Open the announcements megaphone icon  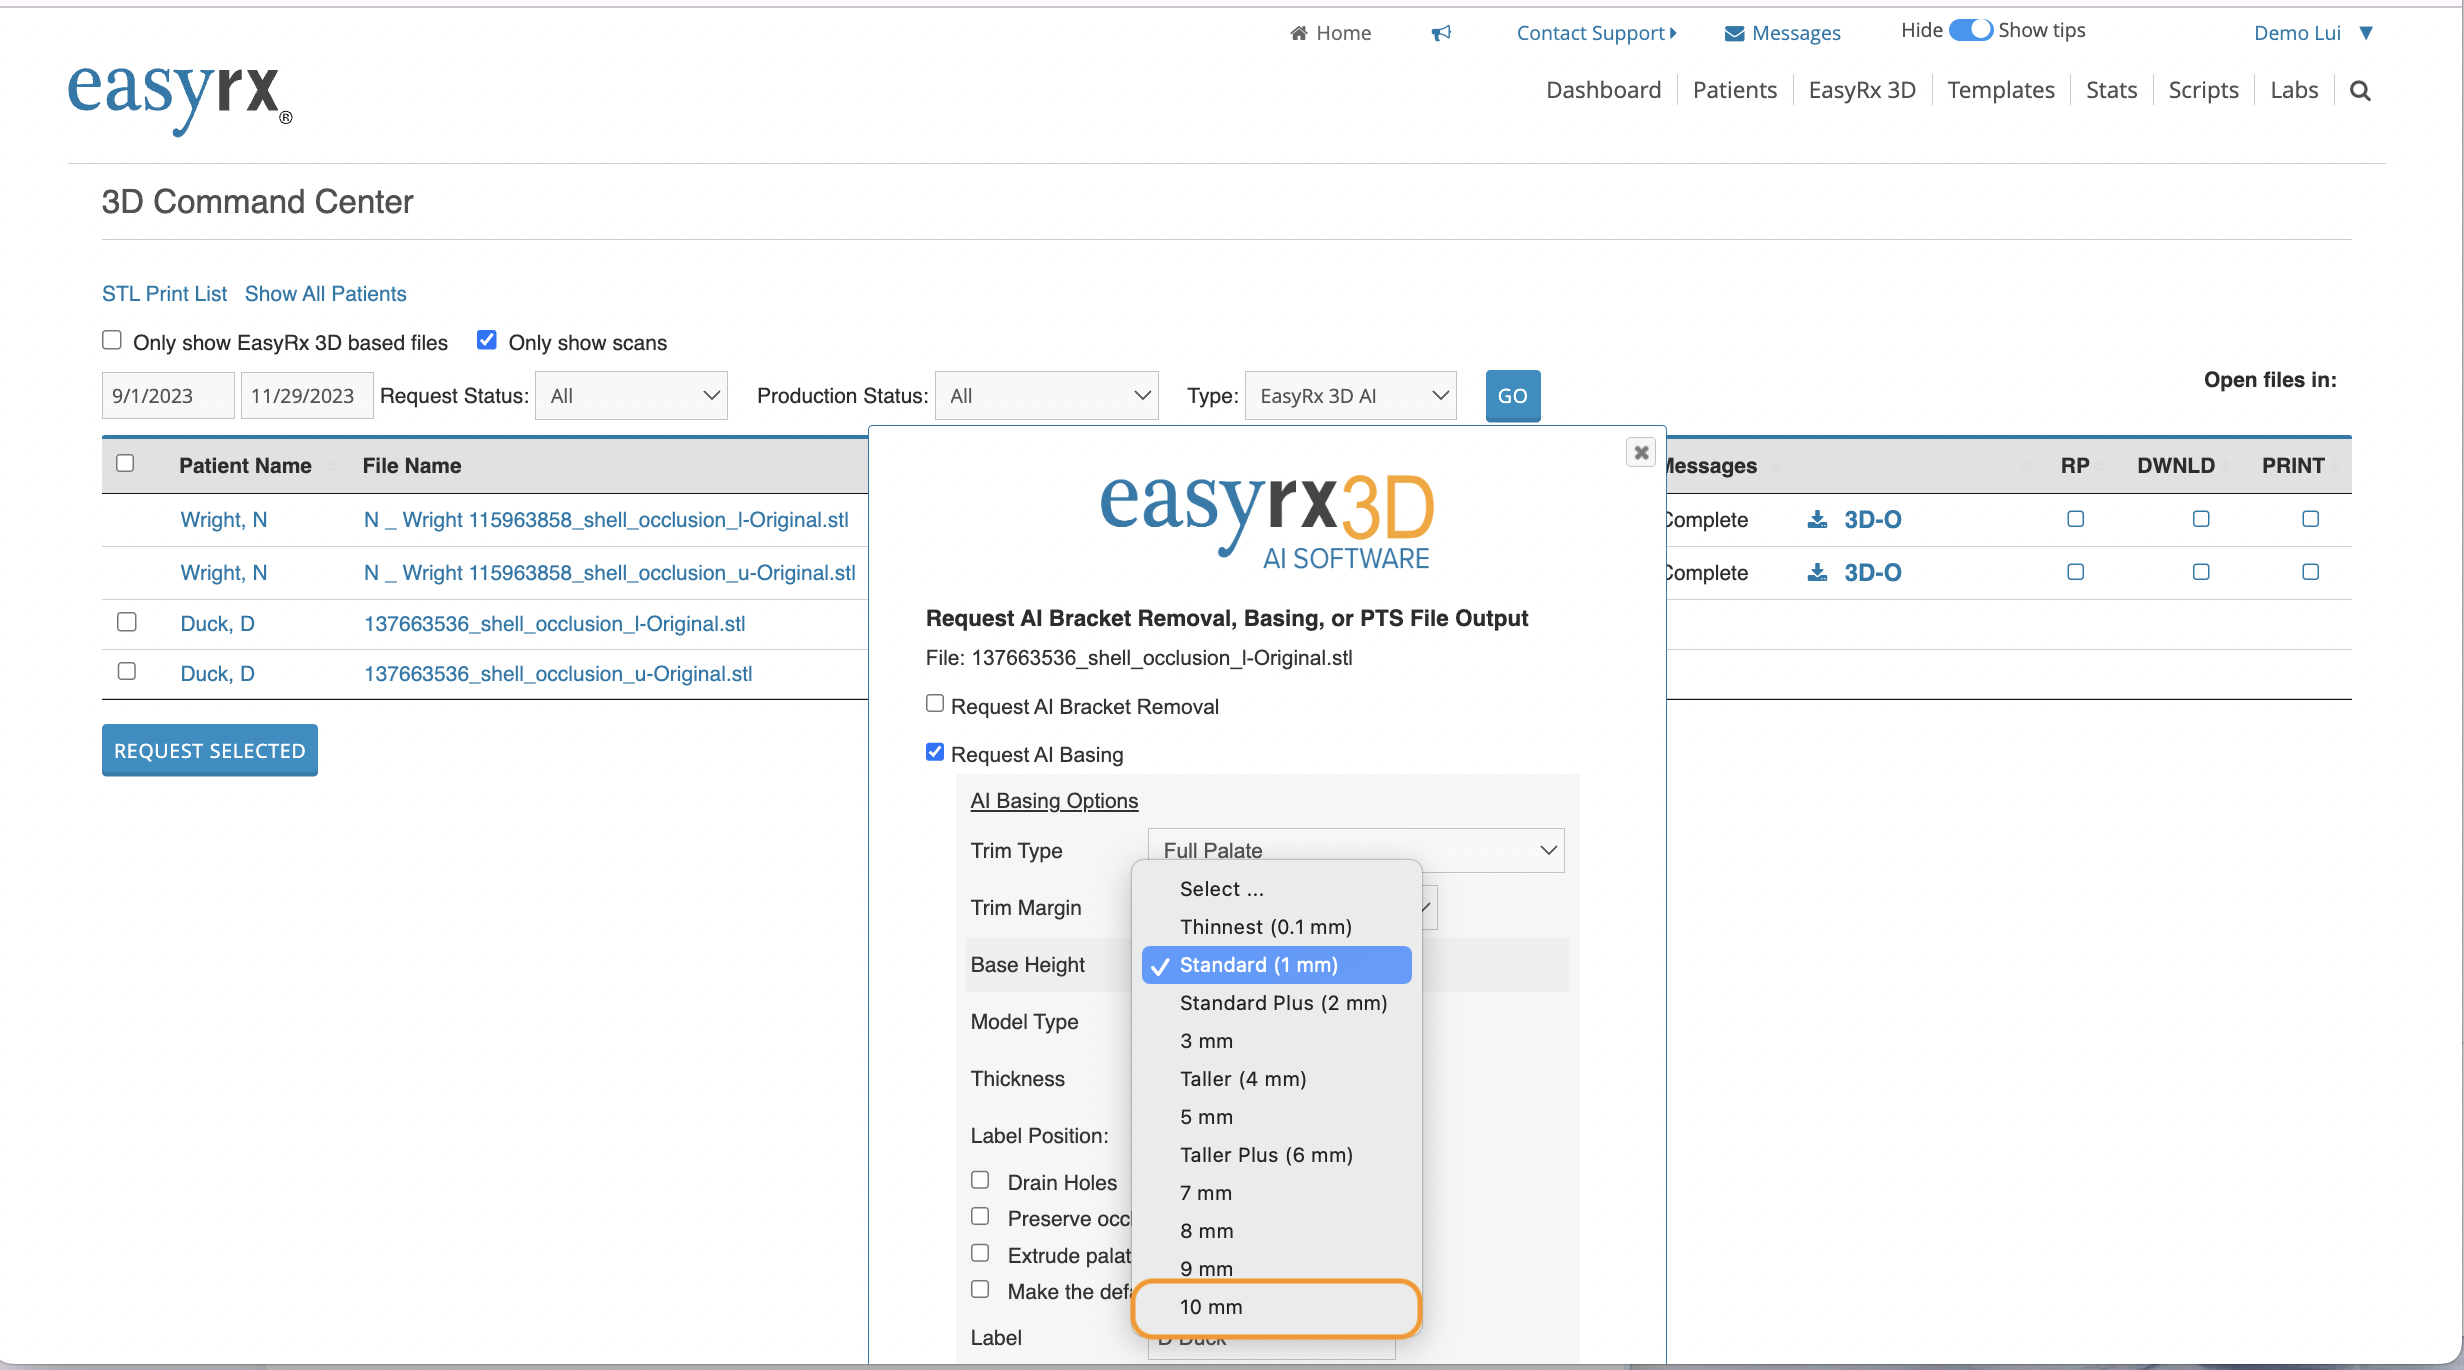tap(1441, 33)
